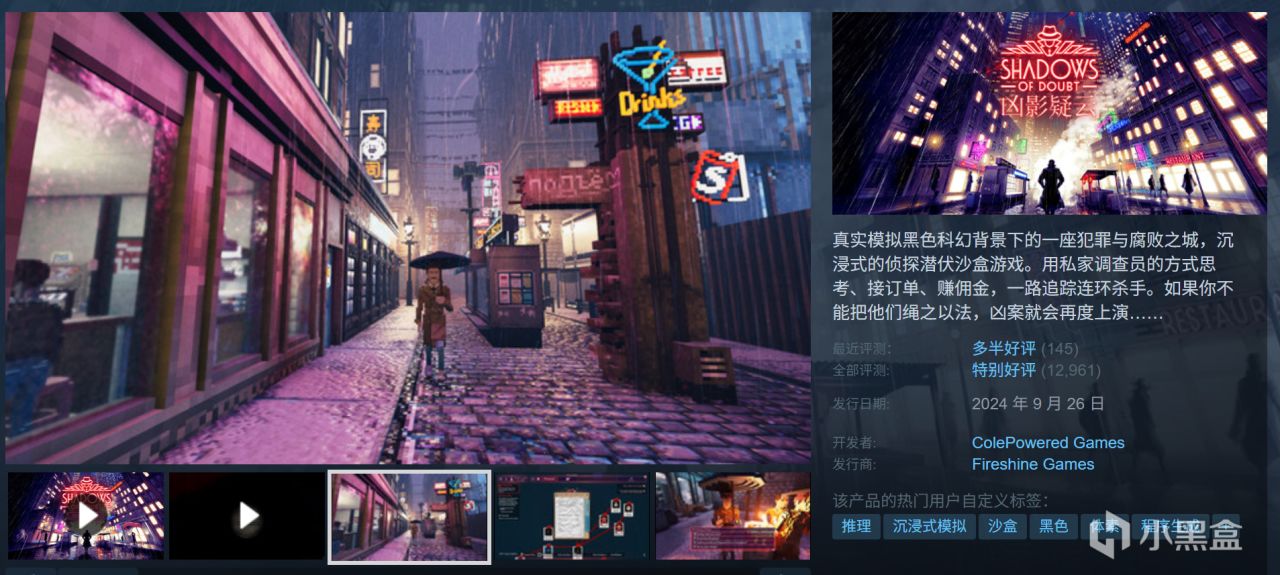Click the 发行日期 label
The width and height of the screenshot is (1280, 575).
[x=861, y=403]
